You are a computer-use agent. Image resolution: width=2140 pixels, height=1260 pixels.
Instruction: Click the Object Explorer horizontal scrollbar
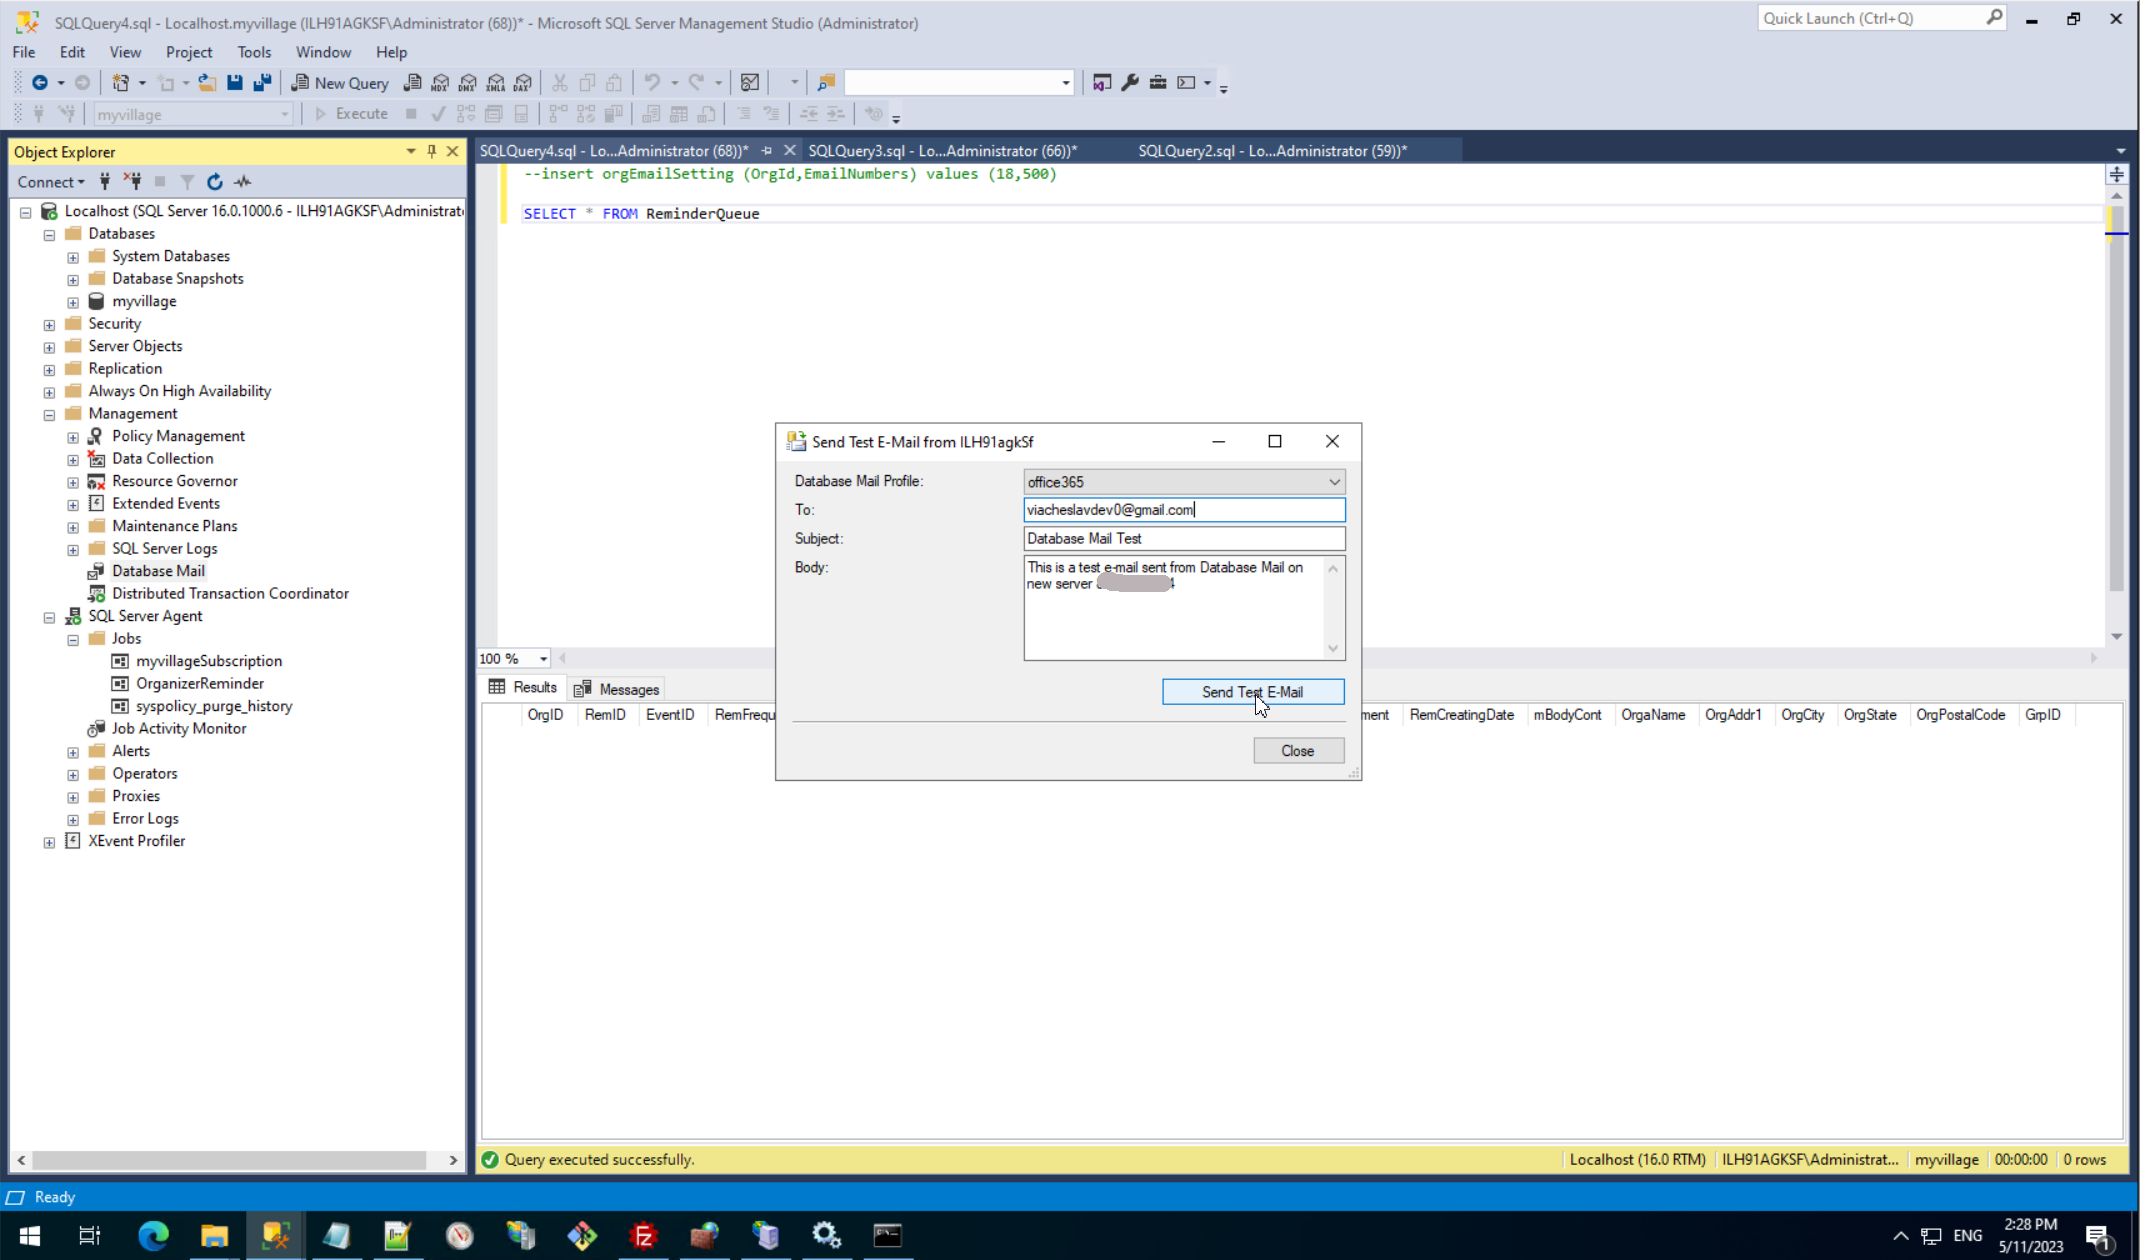[x=230, y=1160]
